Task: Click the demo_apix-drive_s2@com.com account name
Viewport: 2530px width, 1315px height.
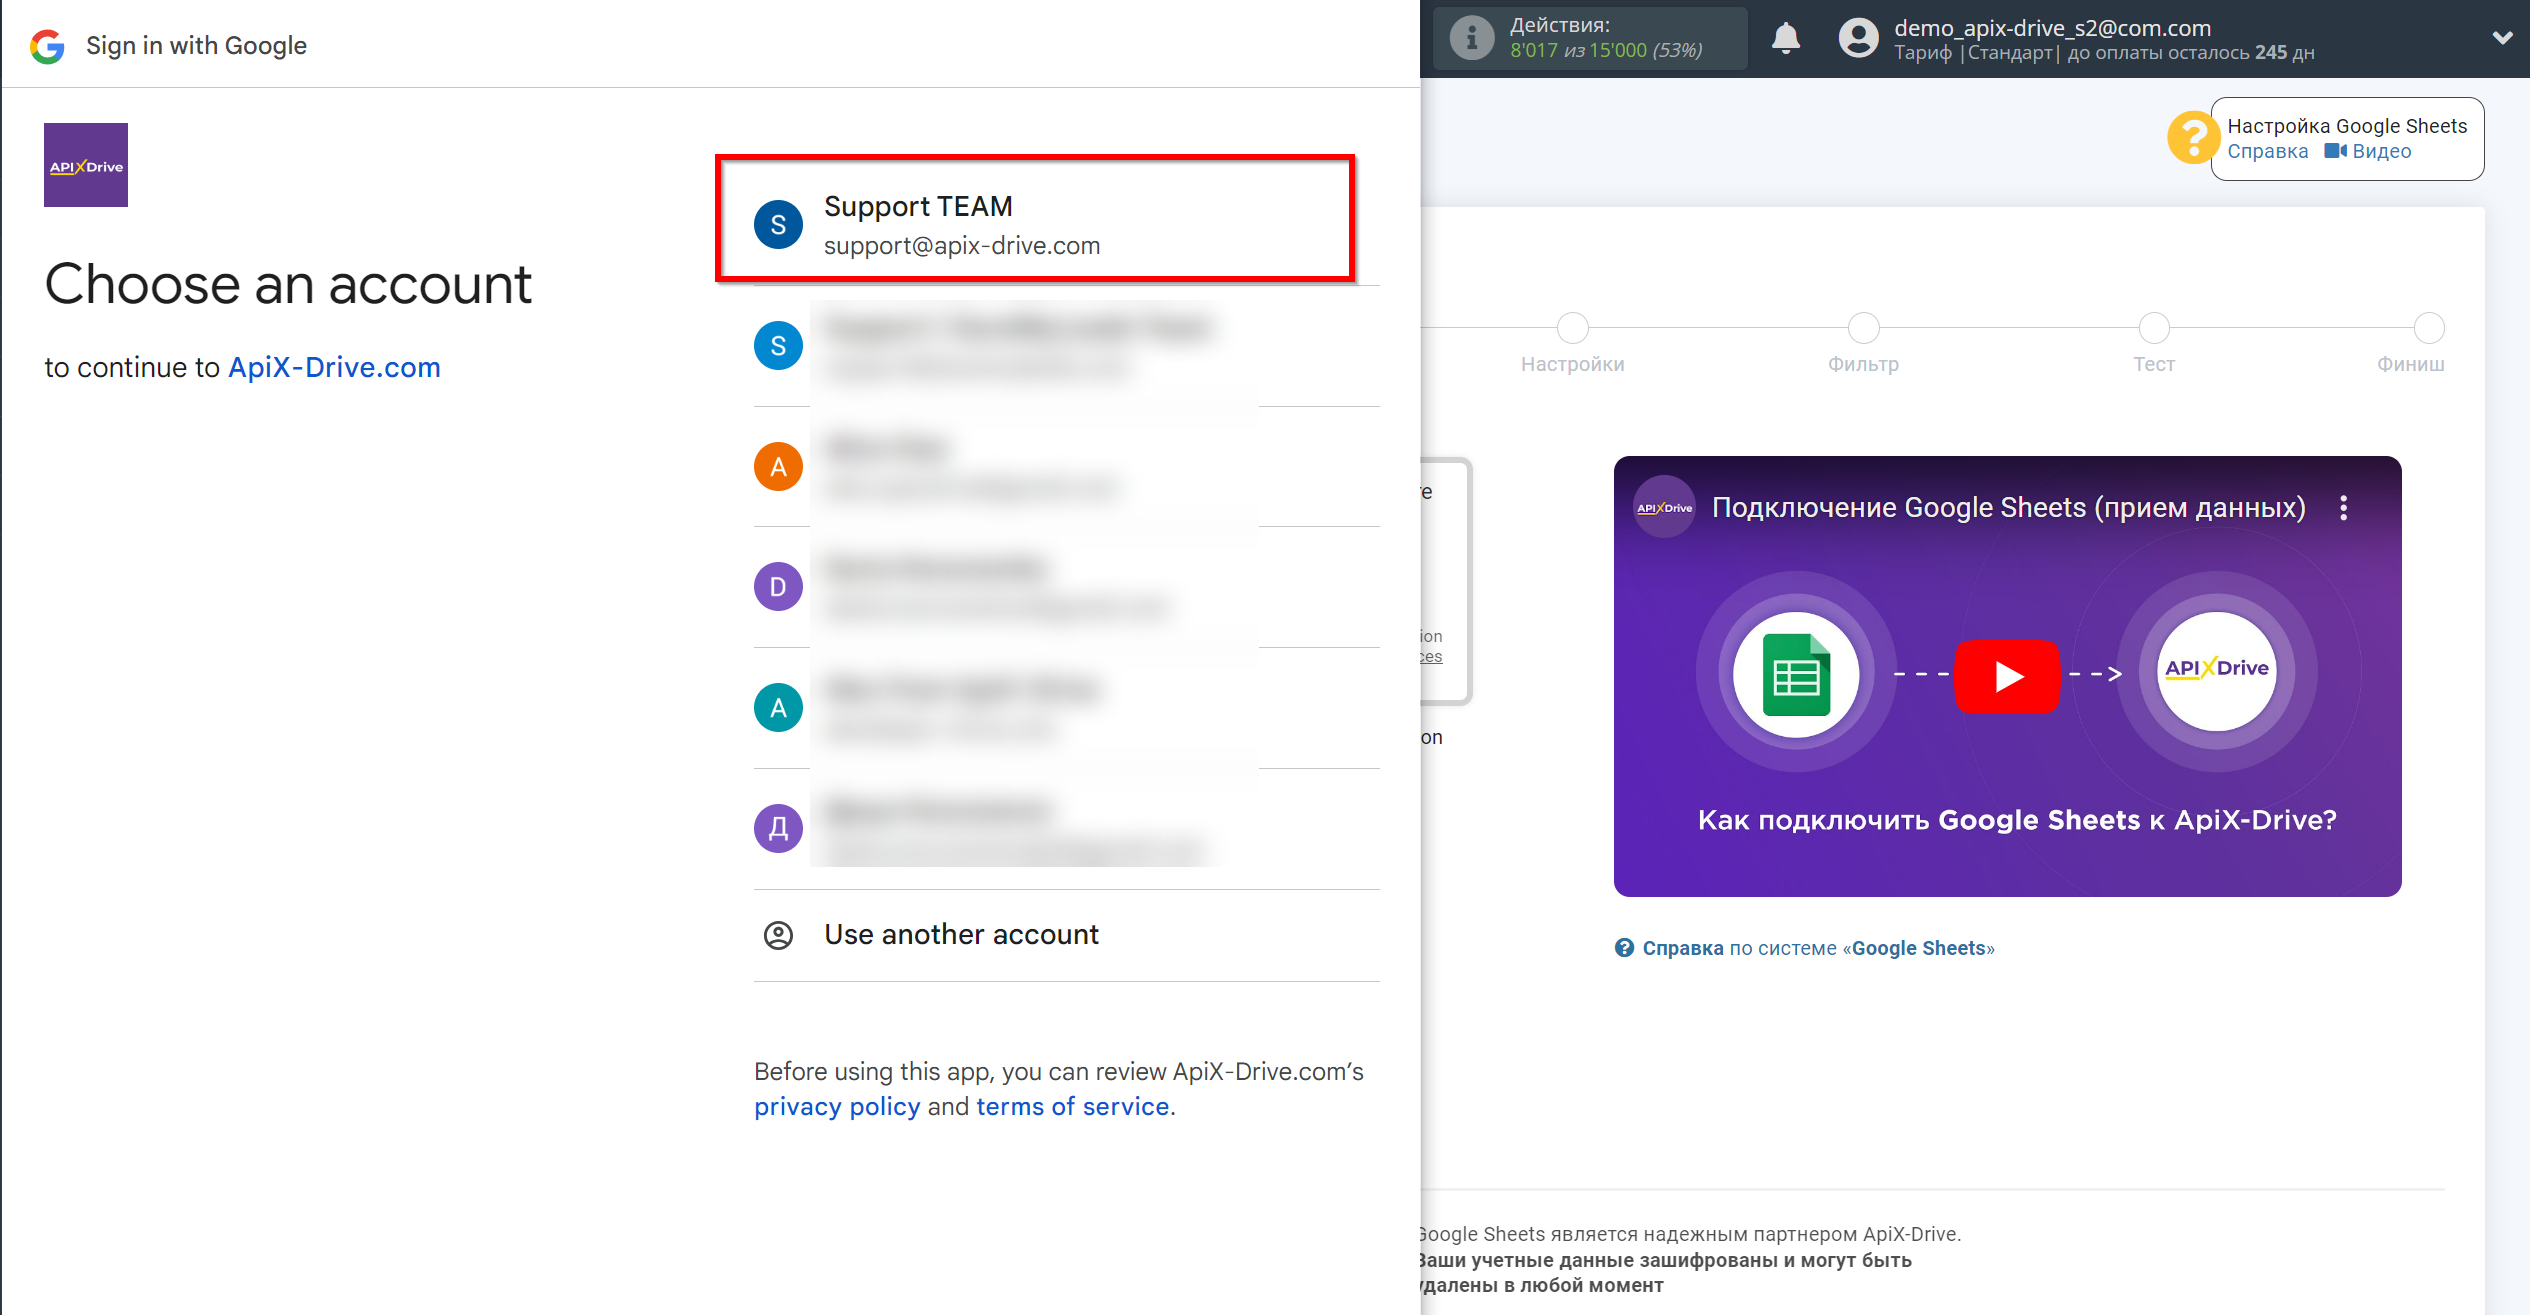Action: pos(2052,28)
